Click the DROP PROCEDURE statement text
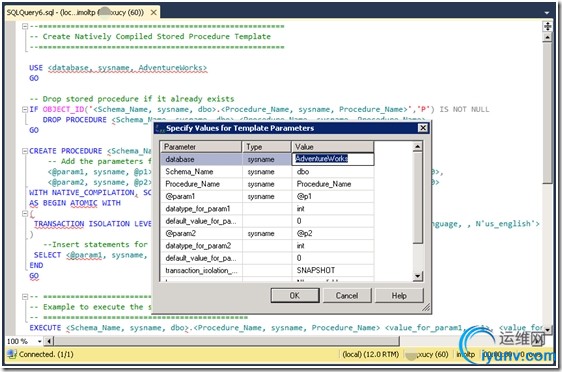The height and width of the screenshot is (372, 562). coord(75,120)
